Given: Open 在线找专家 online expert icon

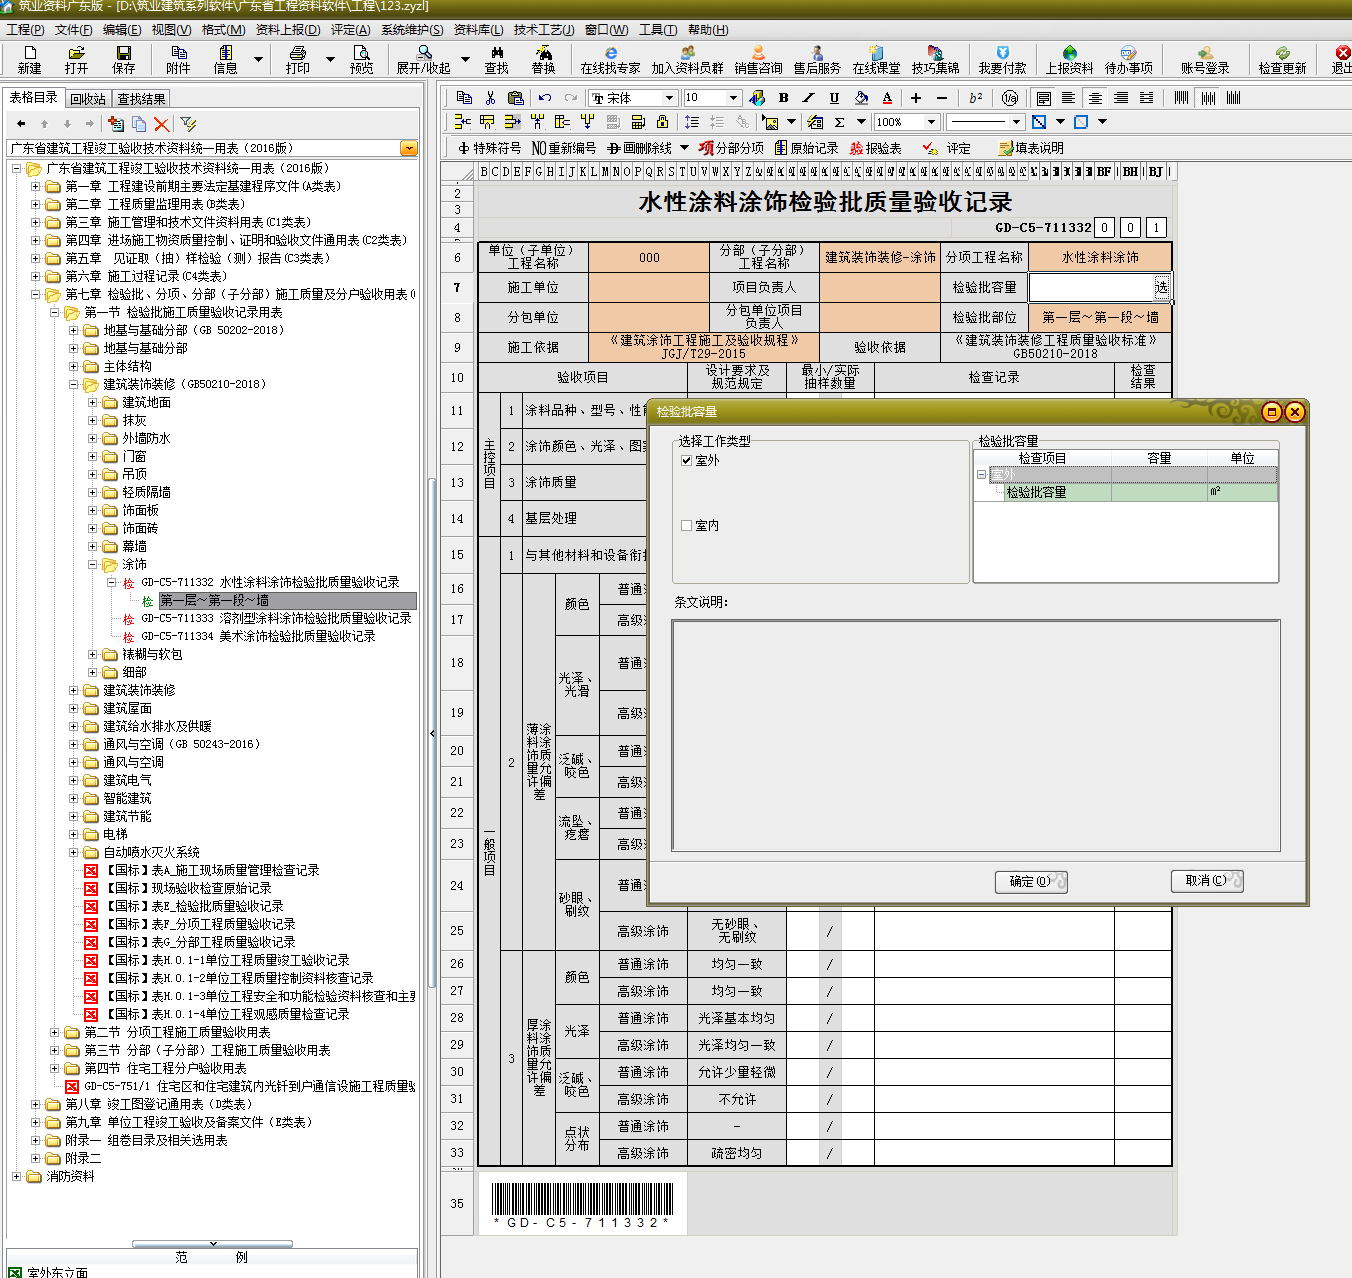Looking at the screenshot, I should [610, 59].
